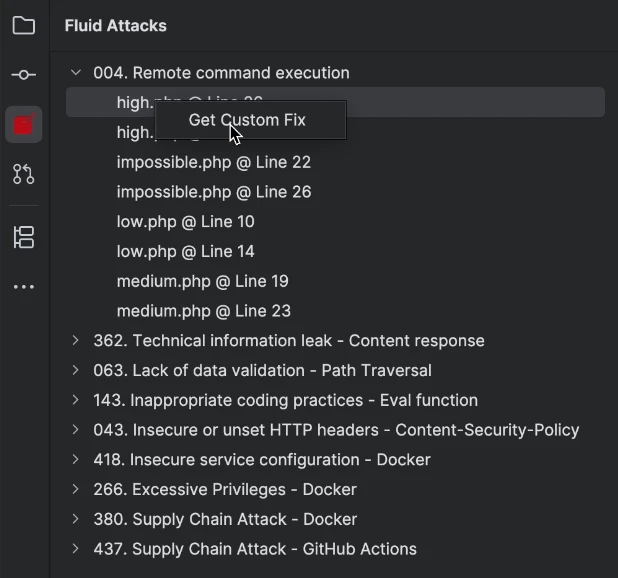
Task: Expand 437. Supply Chain Attack - GitHub Actions
Action: [76, 549]
